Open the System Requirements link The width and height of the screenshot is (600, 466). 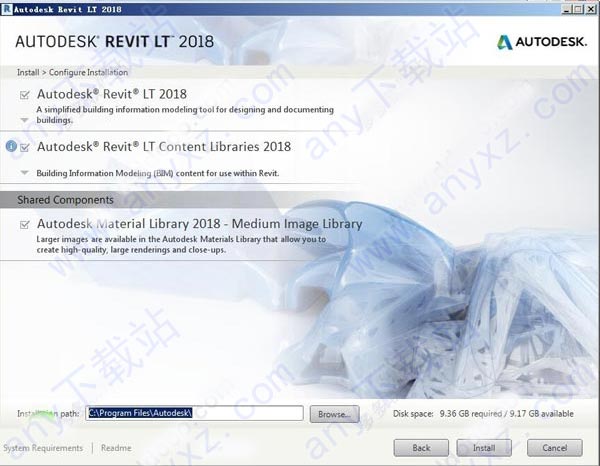coord(43,448)
